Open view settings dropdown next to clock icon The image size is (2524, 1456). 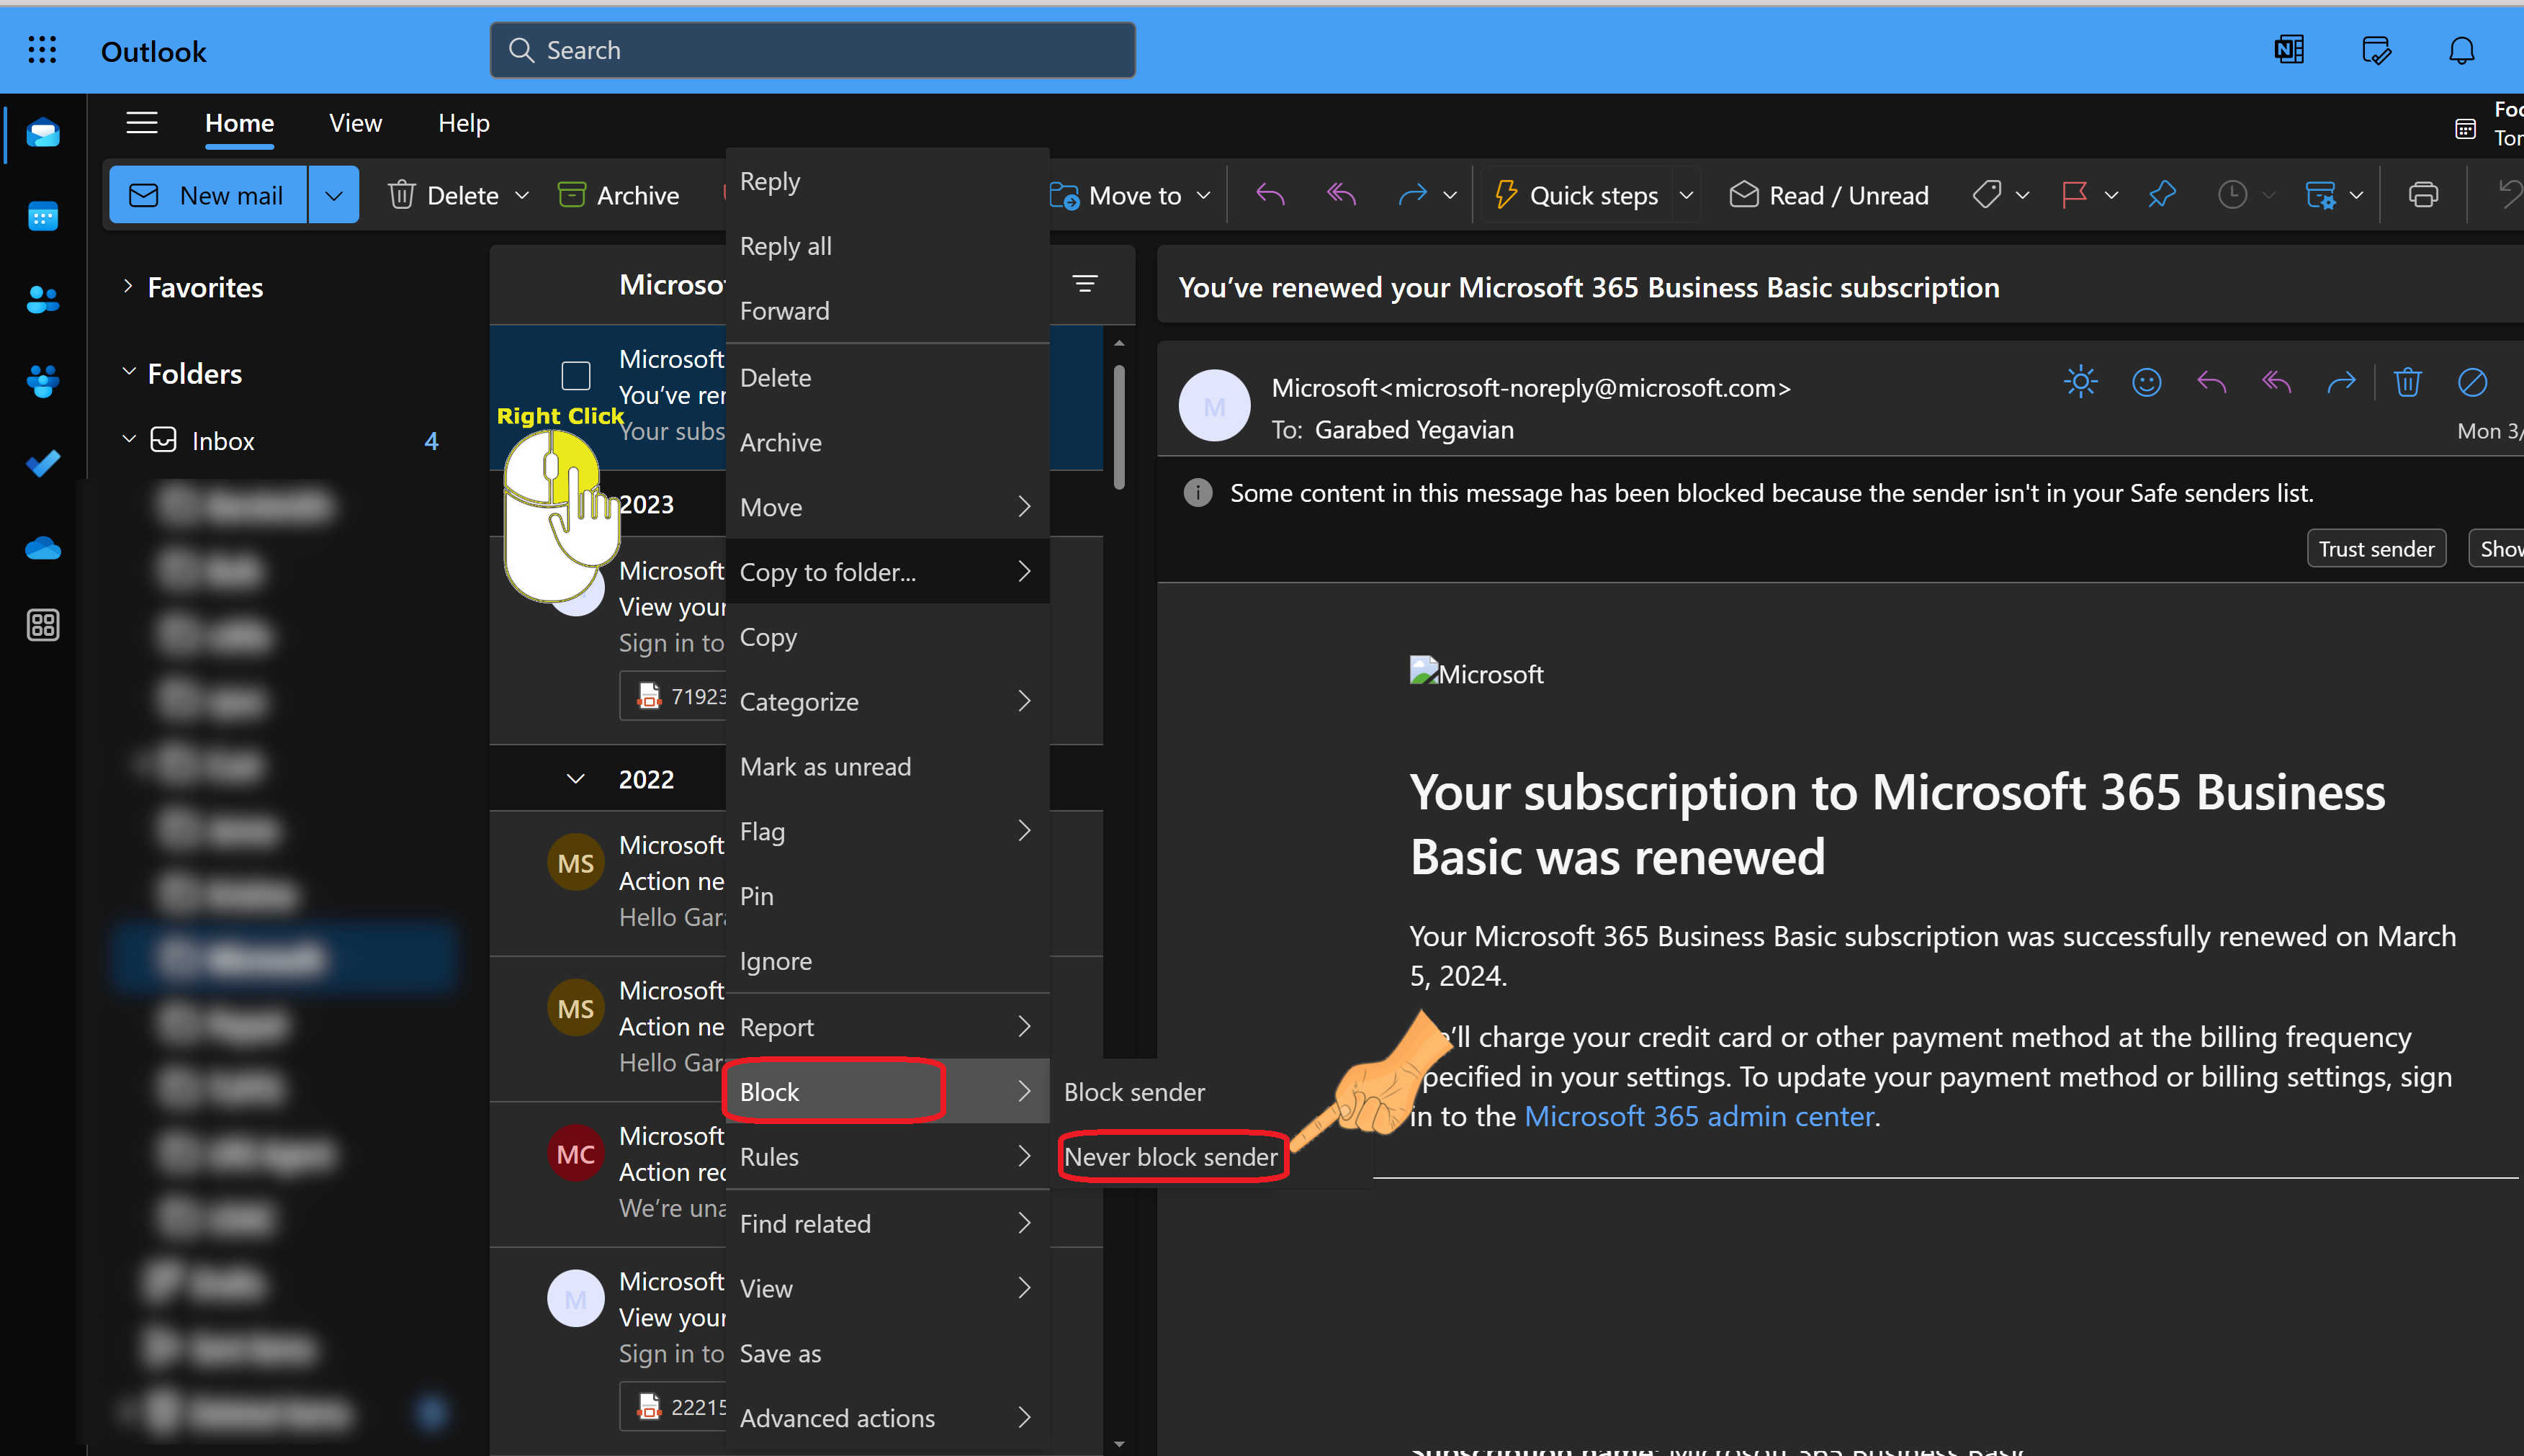tap(2356, 195)
